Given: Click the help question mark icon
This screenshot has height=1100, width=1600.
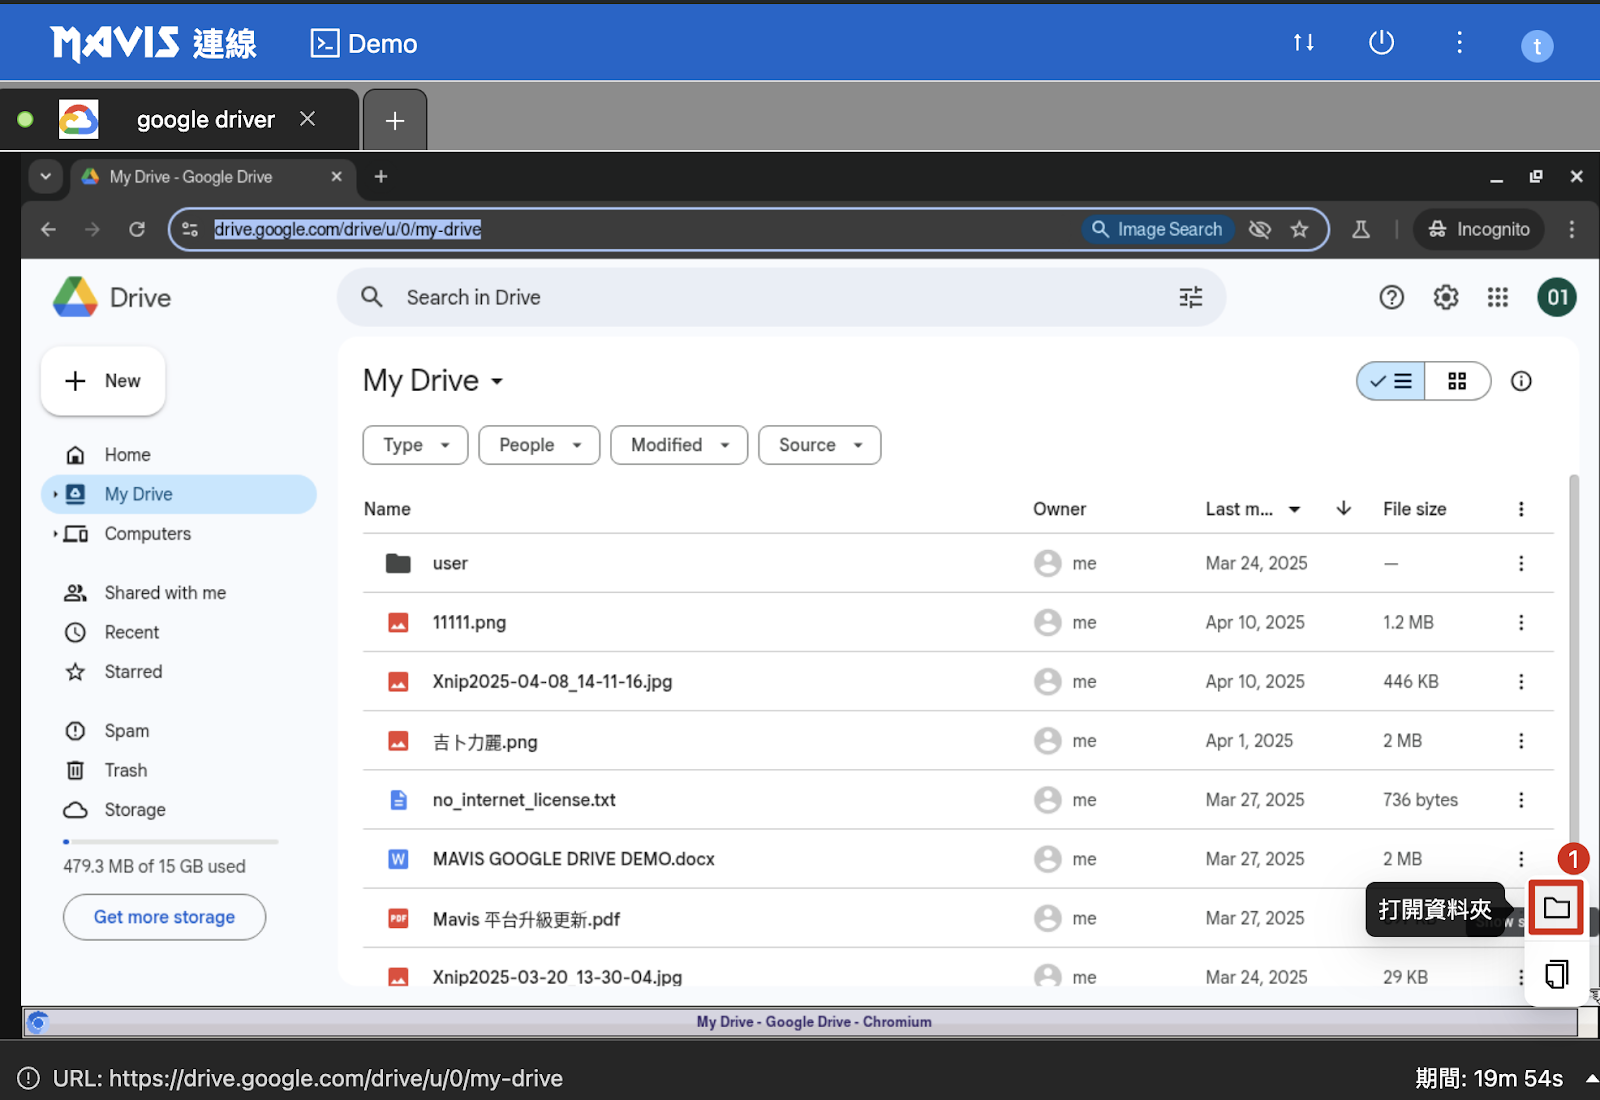Looking at the screenshot, I should [1391, 297].
